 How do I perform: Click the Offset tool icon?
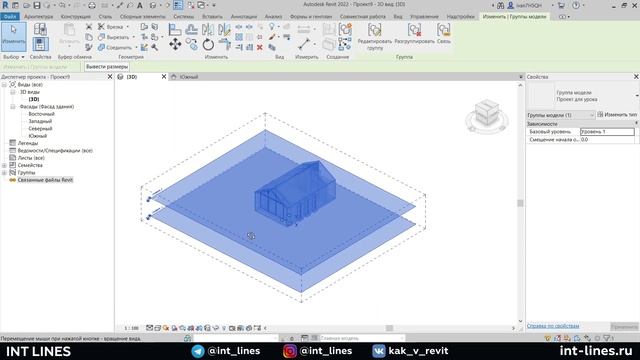pos(191,29)
